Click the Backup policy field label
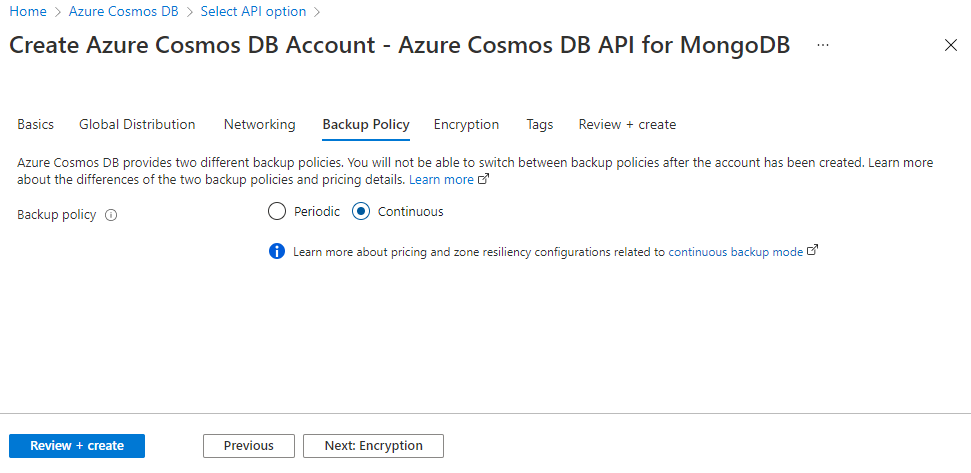Viewport: 971px width, 473px height. click(57, 215)
